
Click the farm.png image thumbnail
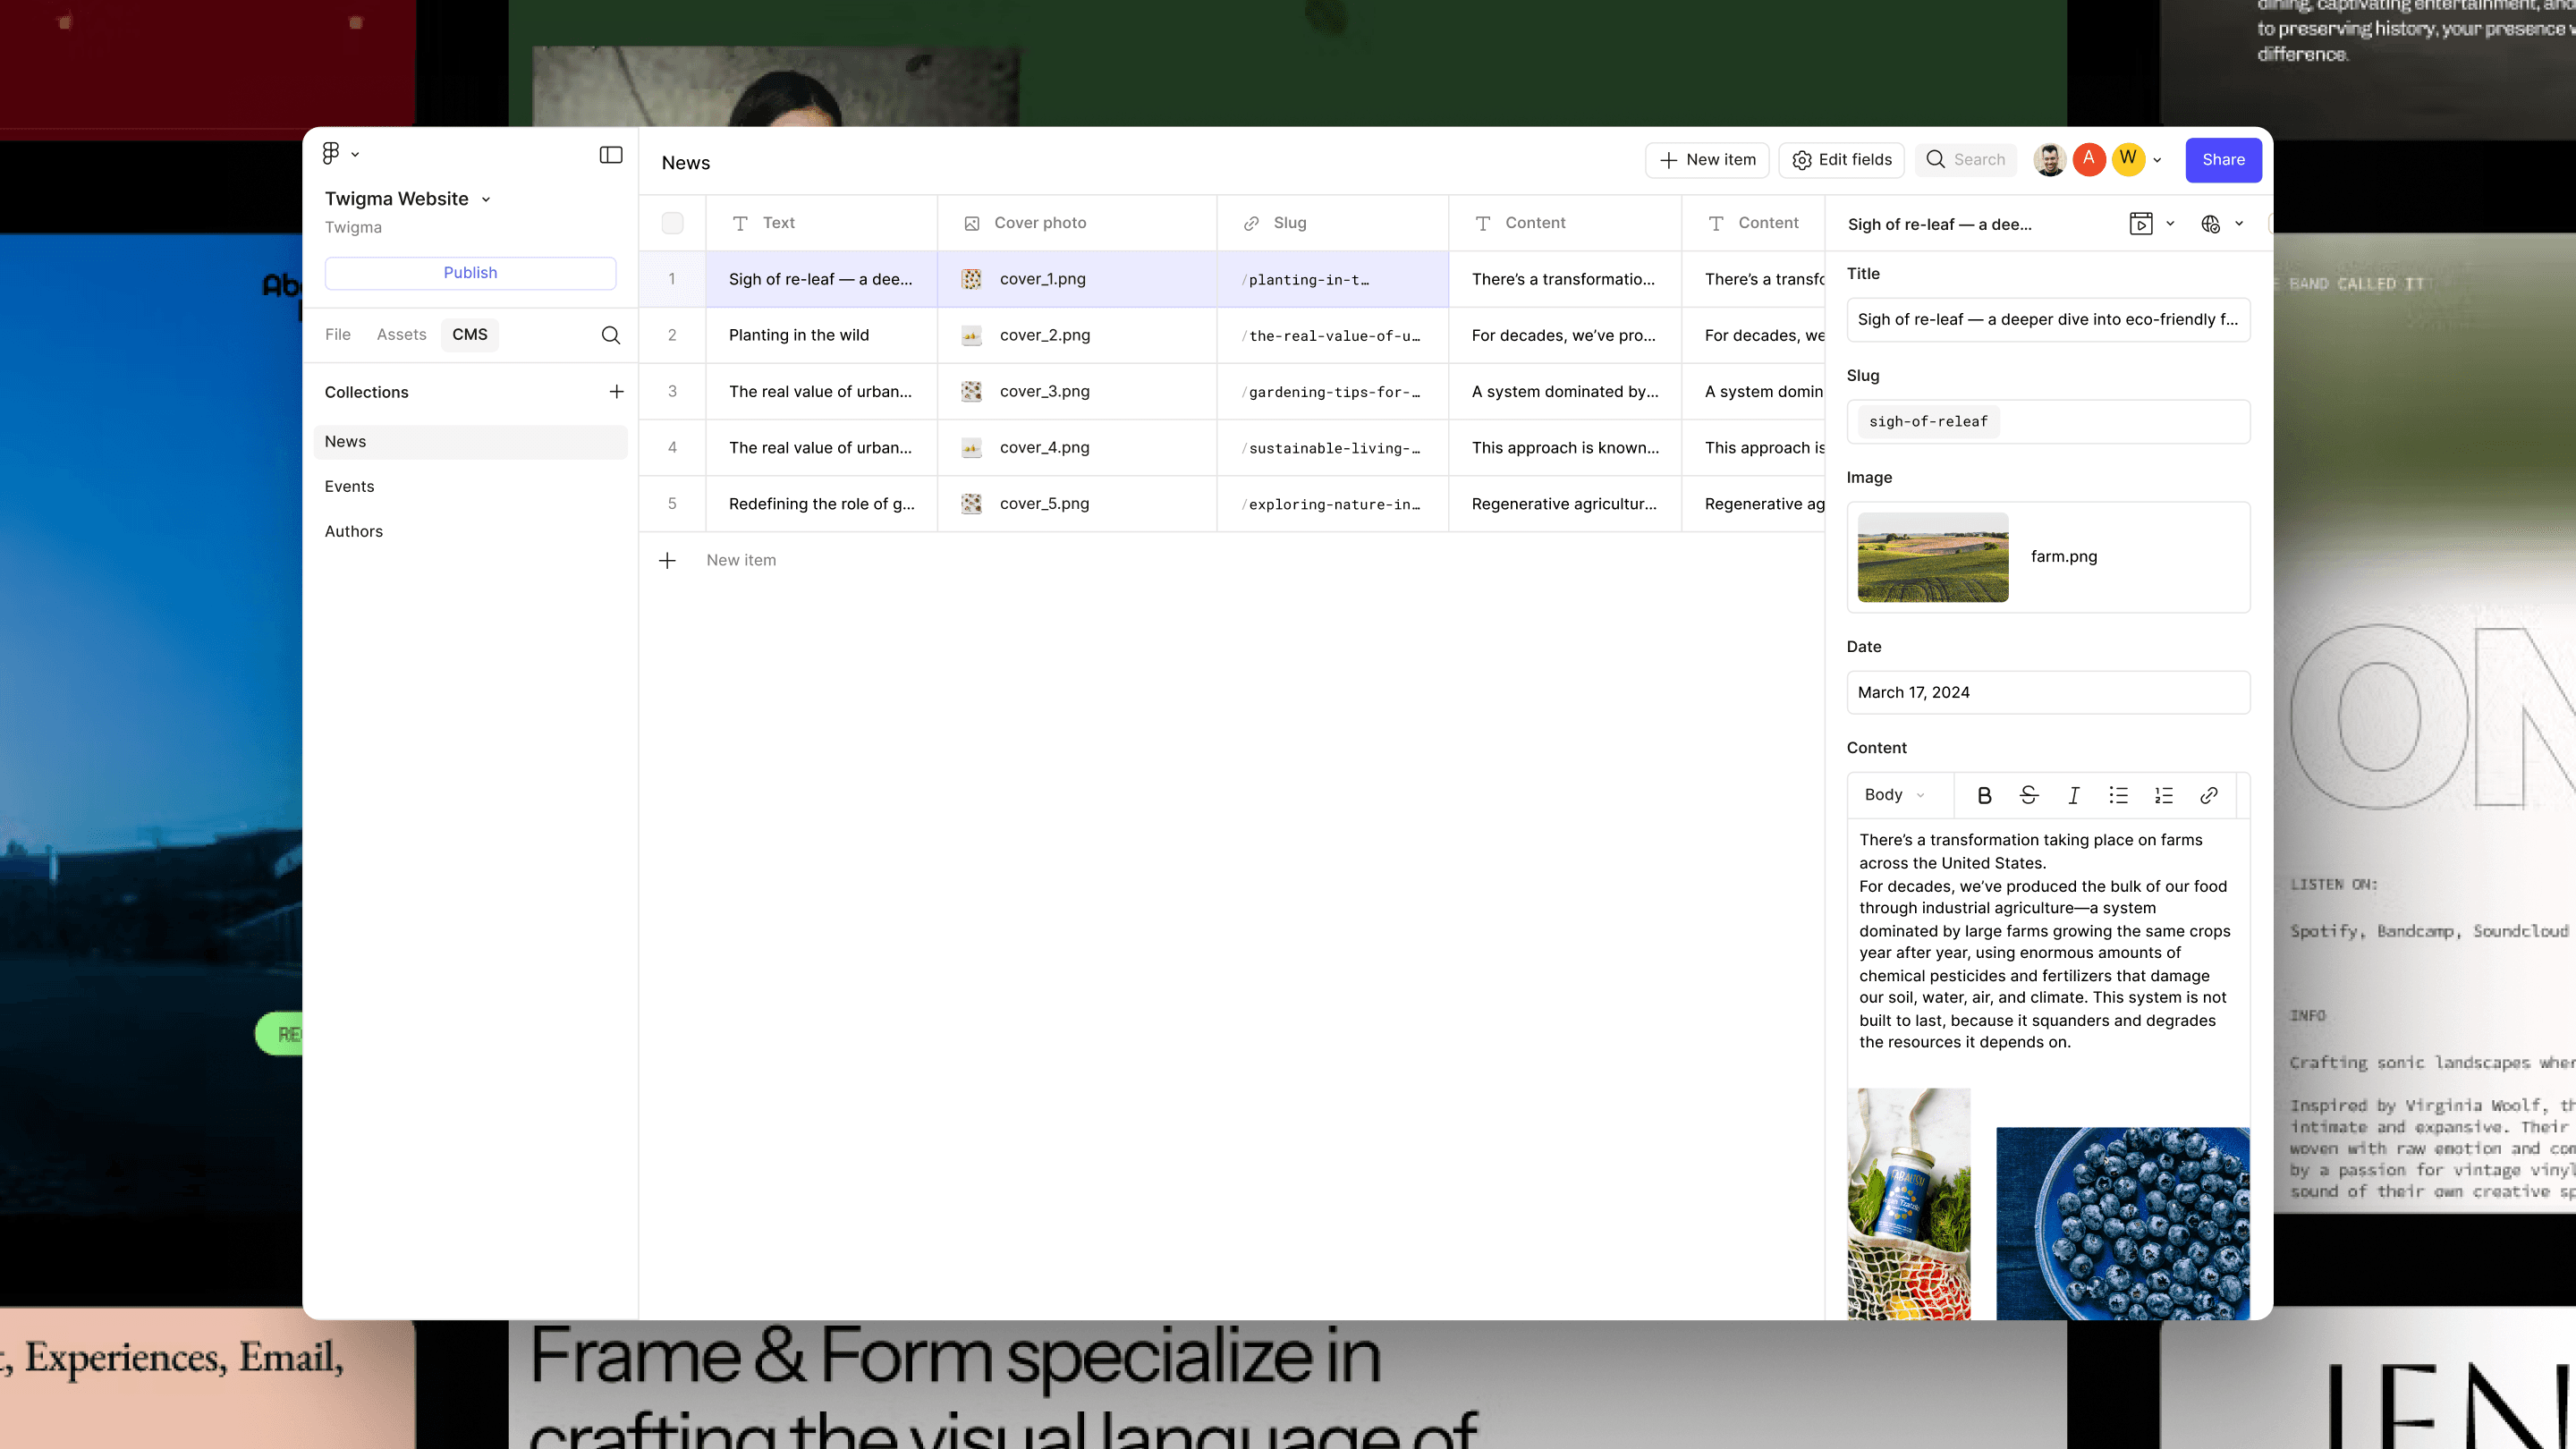coord(1932,558)
